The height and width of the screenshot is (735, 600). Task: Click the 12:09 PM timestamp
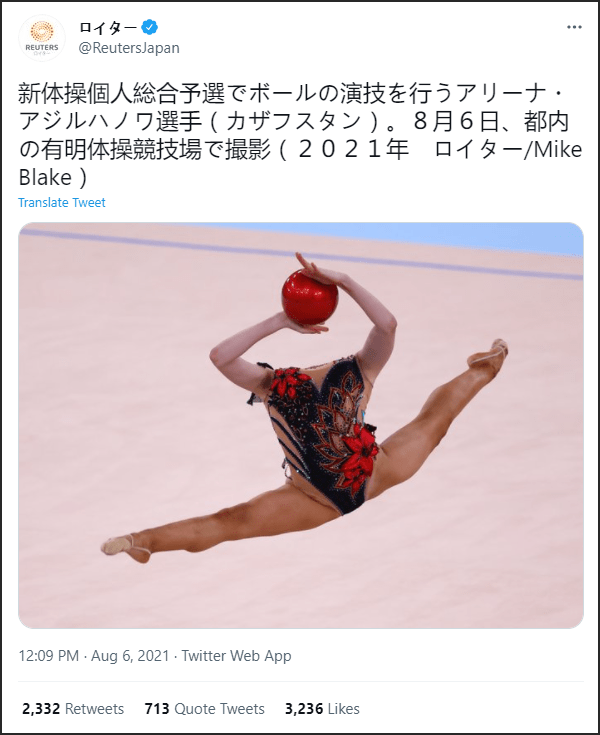click(x=49, y=655)
